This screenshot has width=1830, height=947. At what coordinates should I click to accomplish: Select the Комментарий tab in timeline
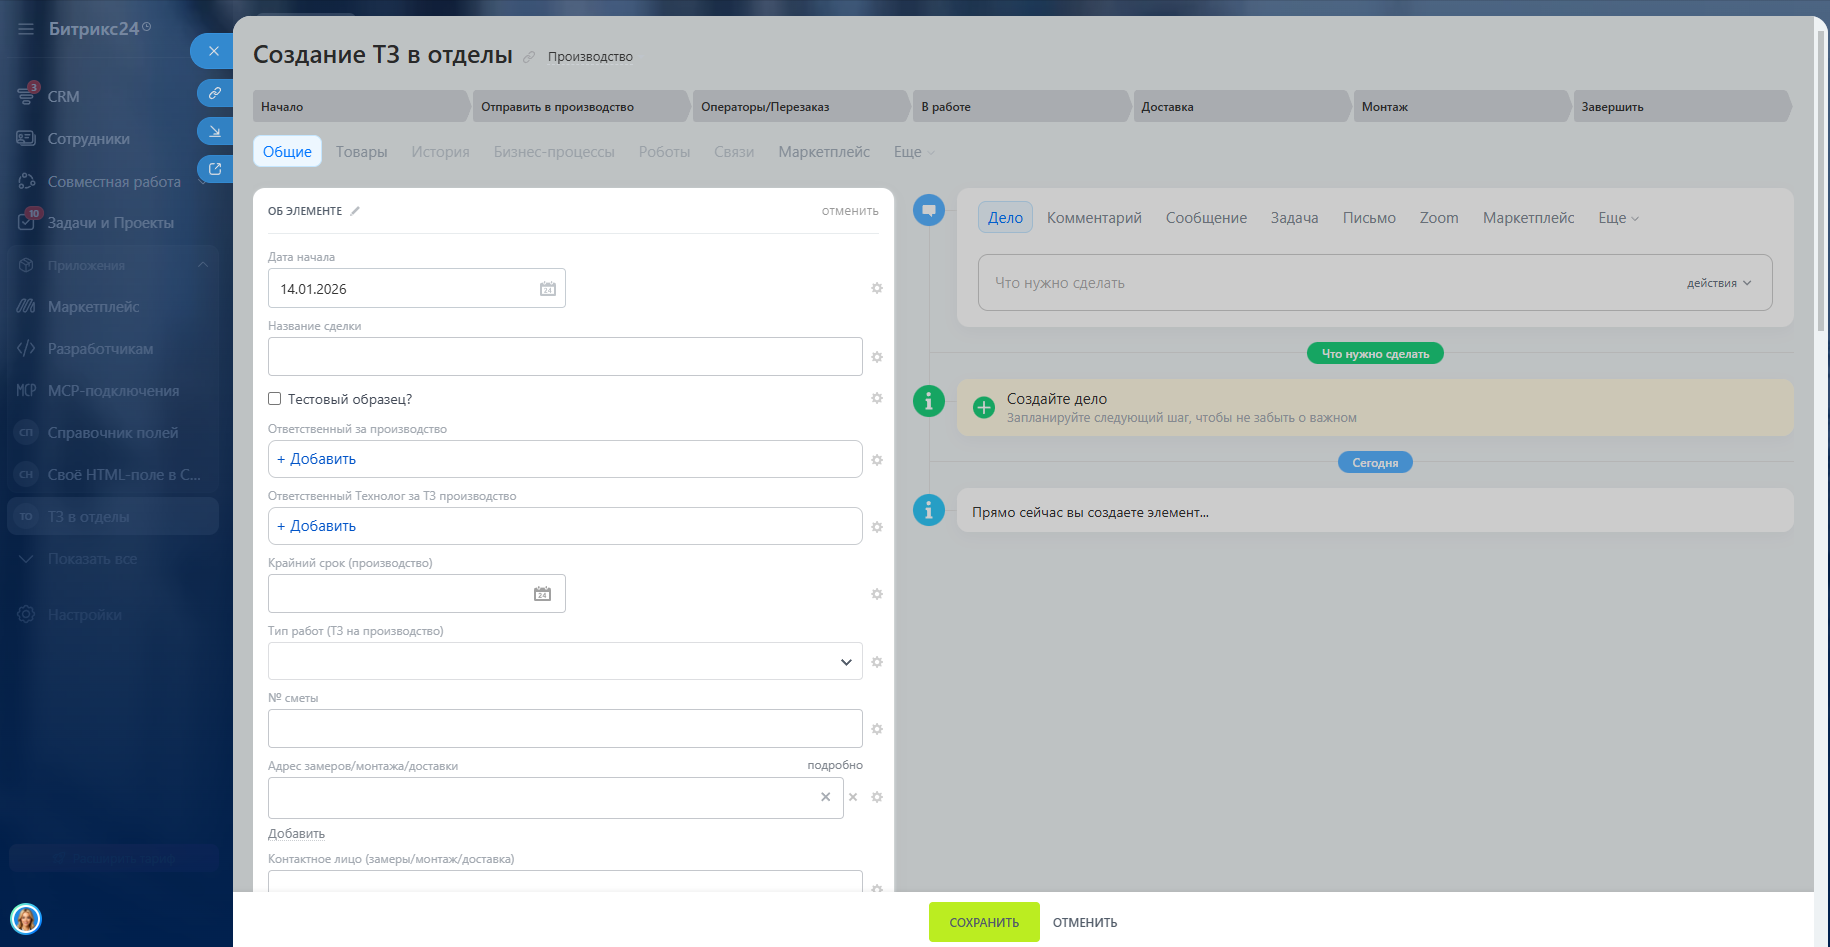[x=1093, y=218]
